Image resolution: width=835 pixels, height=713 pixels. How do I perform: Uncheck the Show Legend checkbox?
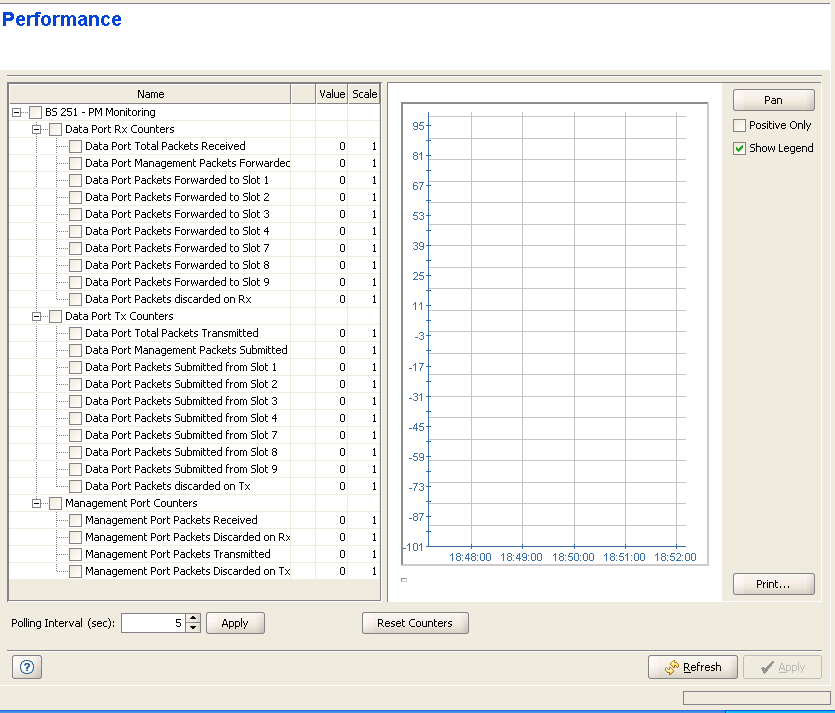coord(740,148)
